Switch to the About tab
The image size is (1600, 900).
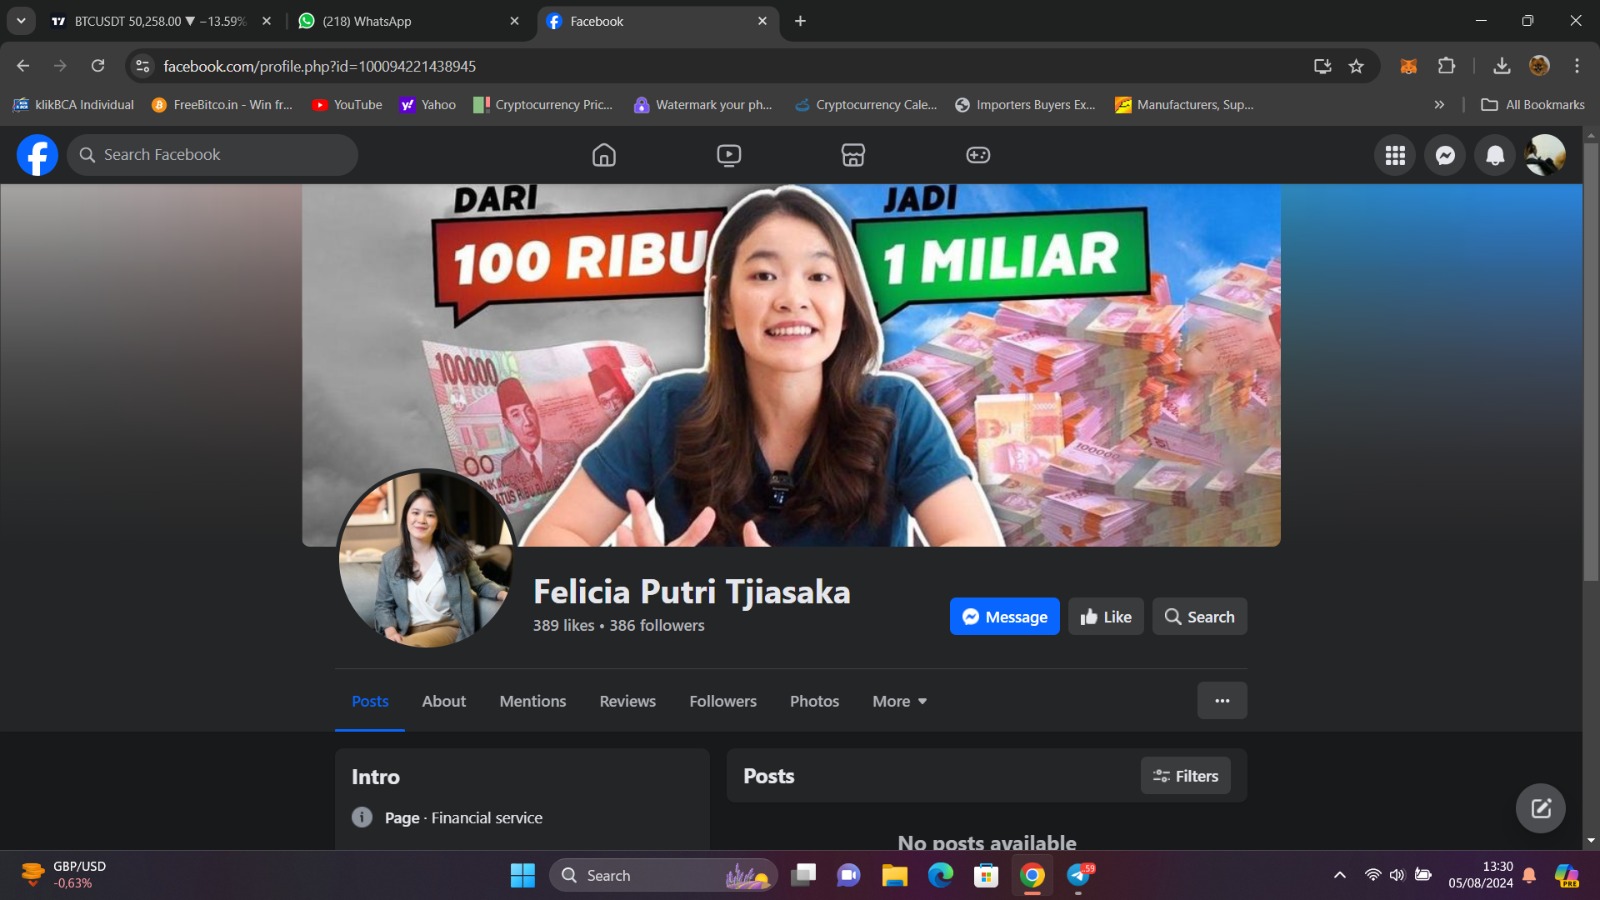(444, 701)
